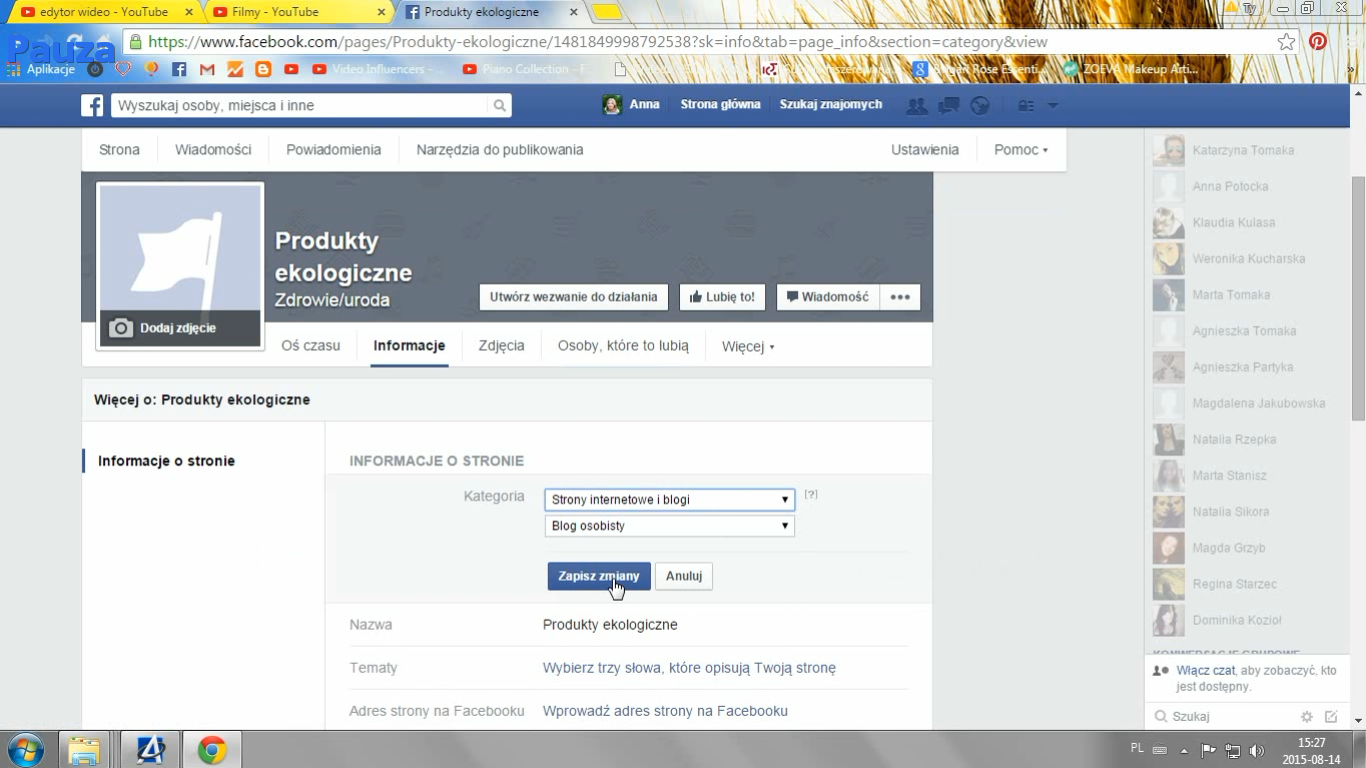The image size is (1366, 768).
Task: Click Strona główna in header
Action: (720, 104)
